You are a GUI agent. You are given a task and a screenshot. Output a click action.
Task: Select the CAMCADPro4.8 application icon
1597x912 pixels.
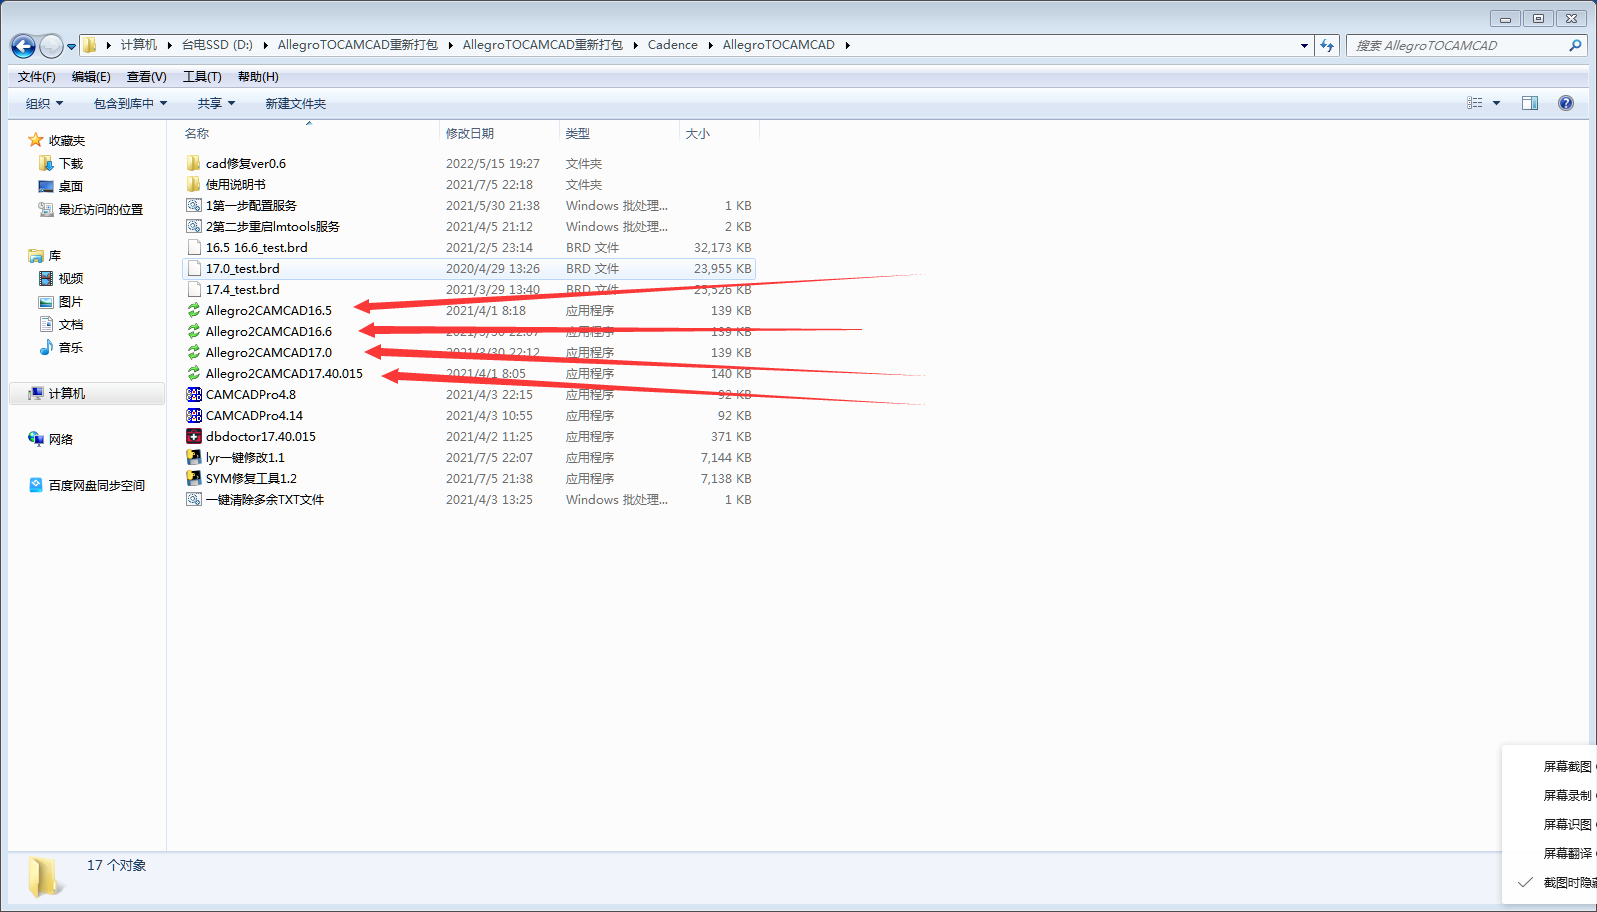click(194, 394)
